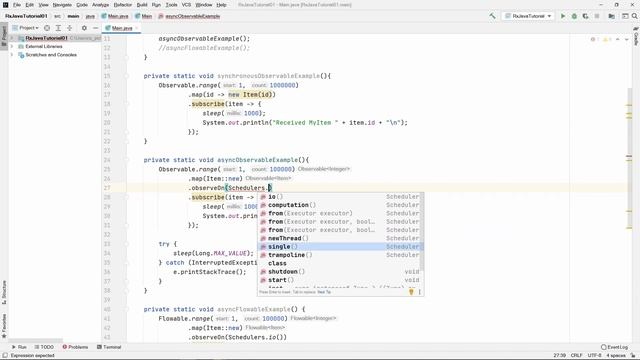Screen dimensions: 640x360
Task: Open the TODO tool window button
Action: pyautogui.click(x=44, y=347)
